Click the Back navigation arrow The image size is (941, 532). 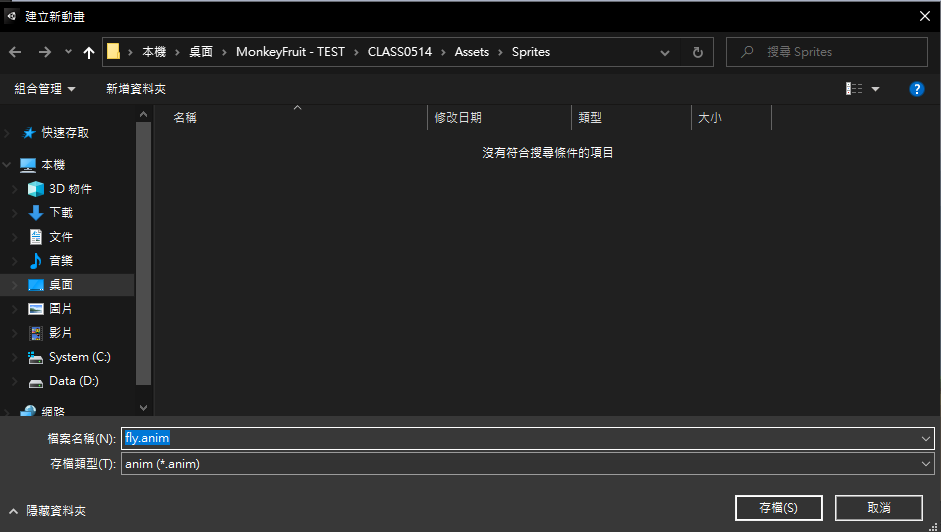[15, 52]
